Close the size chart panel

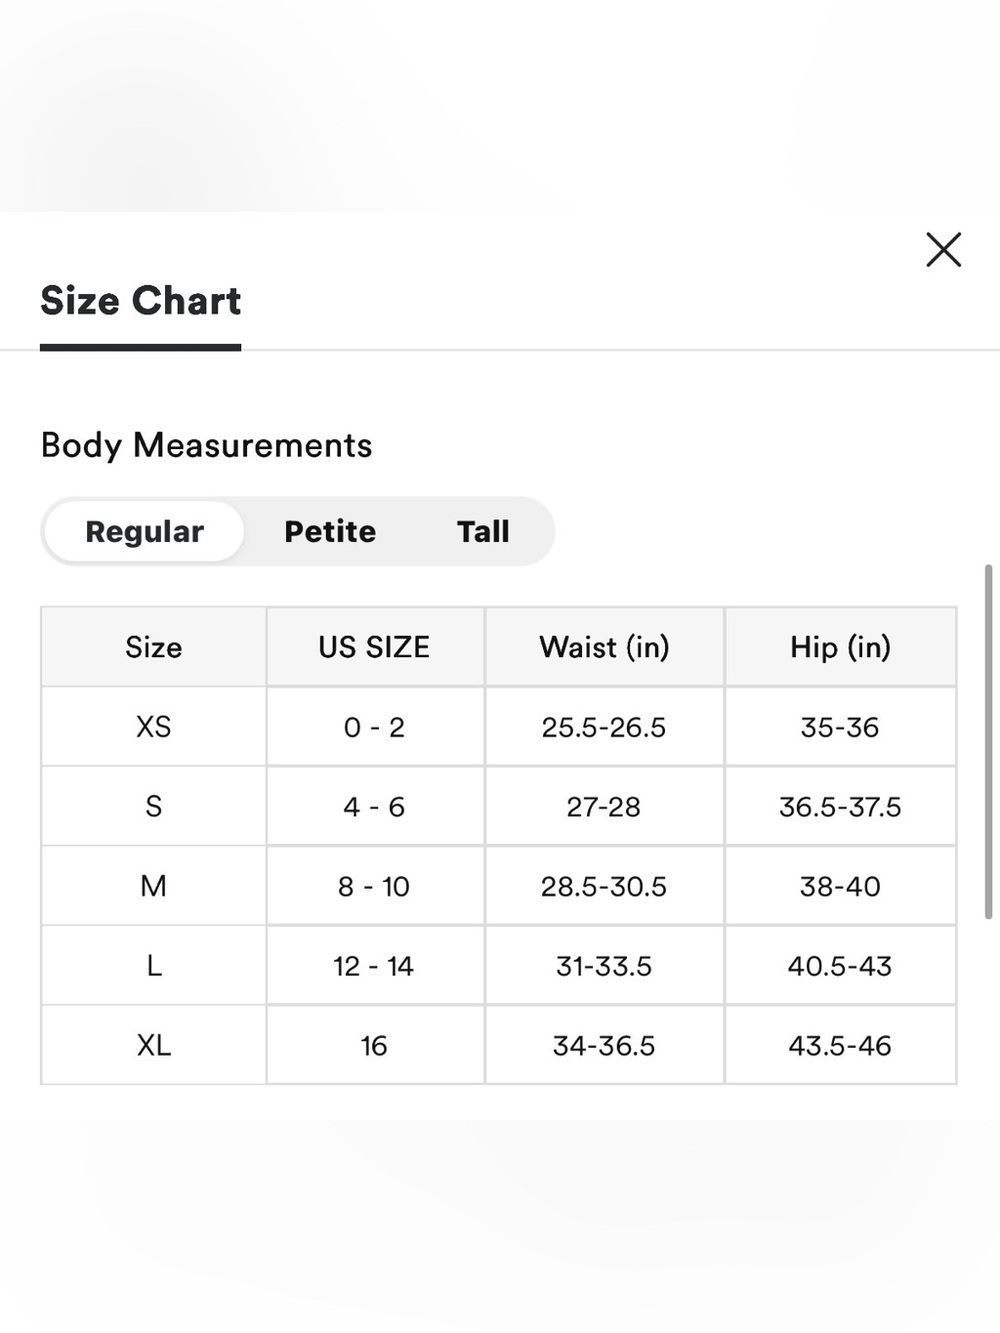943,250
